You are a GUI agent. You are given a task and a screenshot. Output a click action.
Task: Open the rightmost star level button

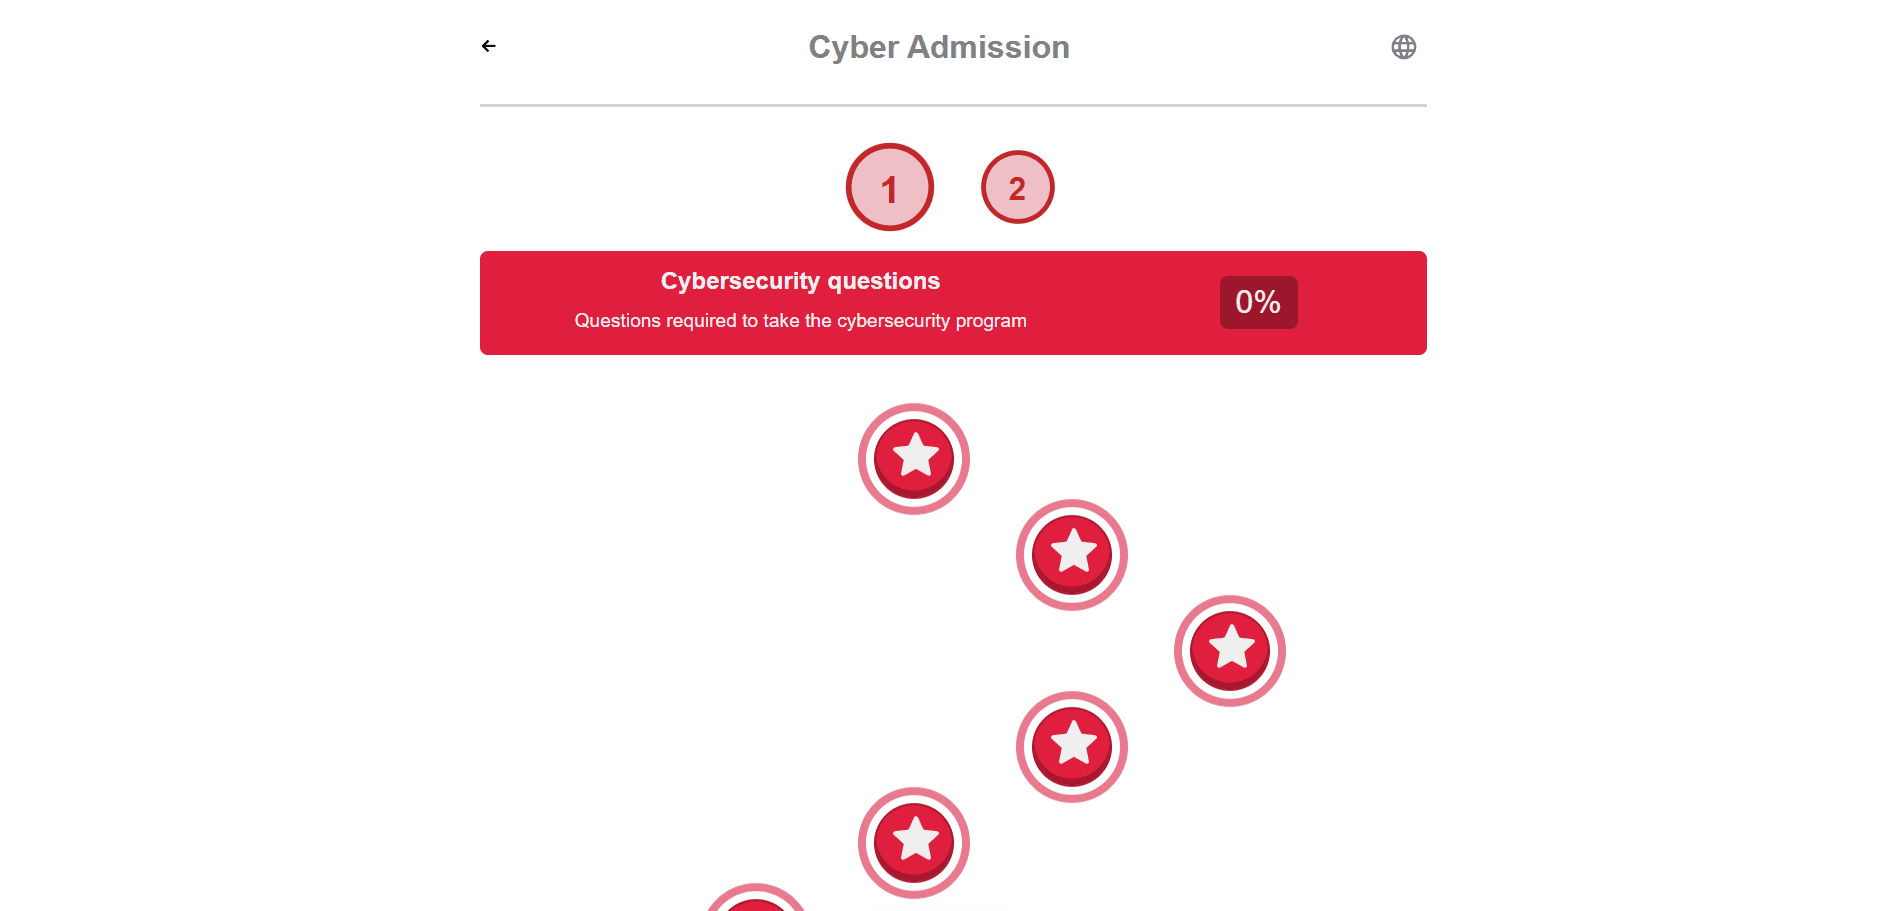(1230, 651)
